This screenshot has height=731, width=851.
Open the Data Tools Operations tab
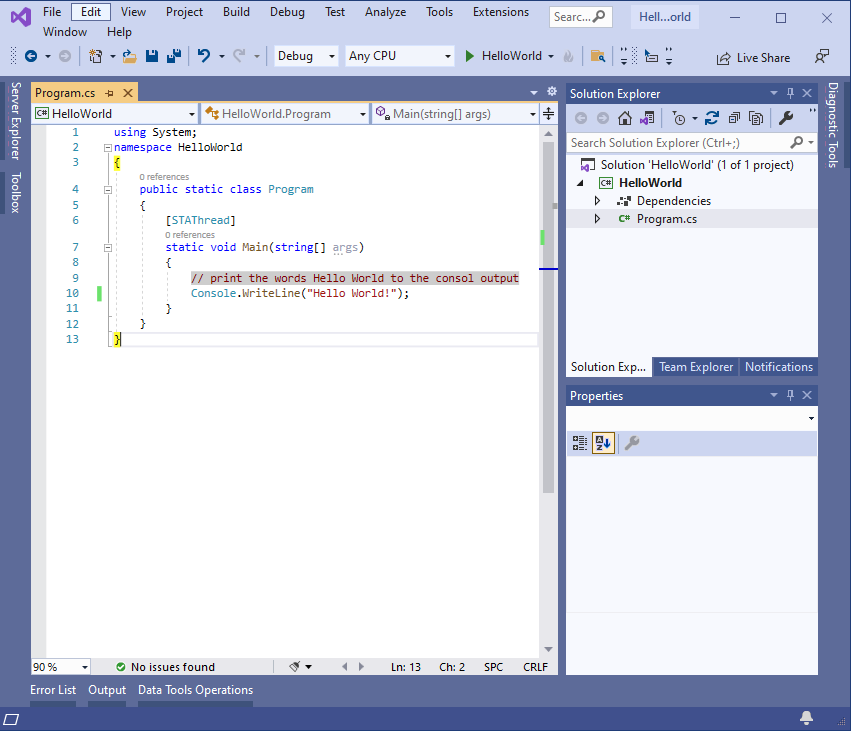[x=195, y=690]
